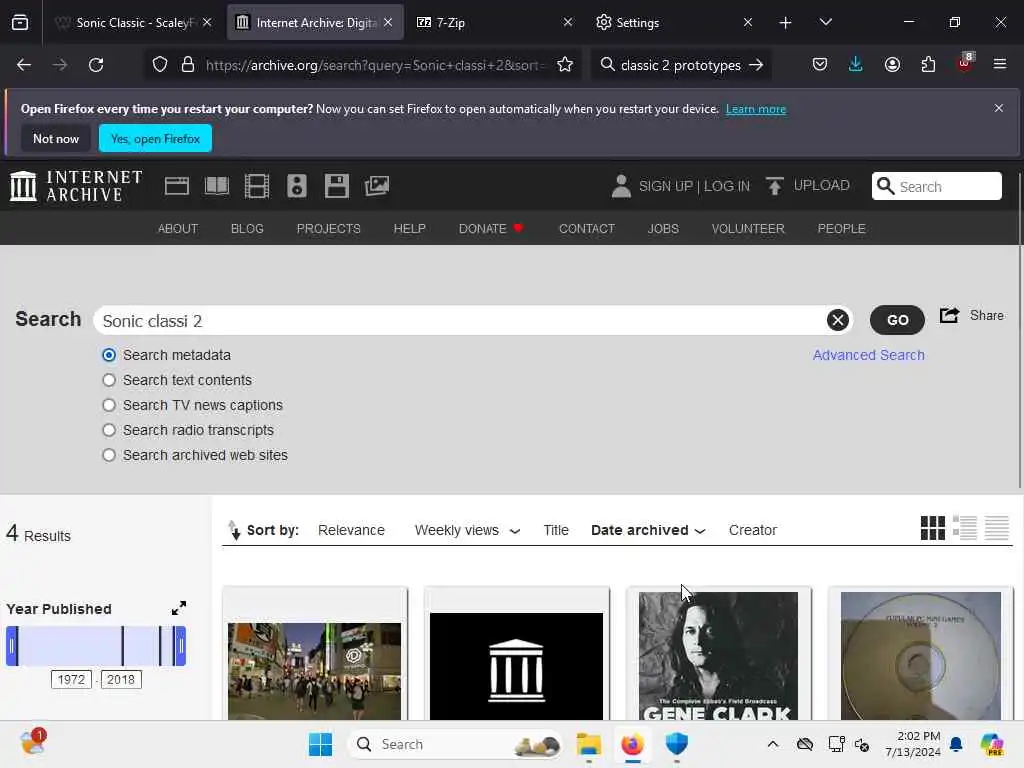
Task: Open the Internet Archive audio (speaker) icon
Action: click(x=296, y=186)
